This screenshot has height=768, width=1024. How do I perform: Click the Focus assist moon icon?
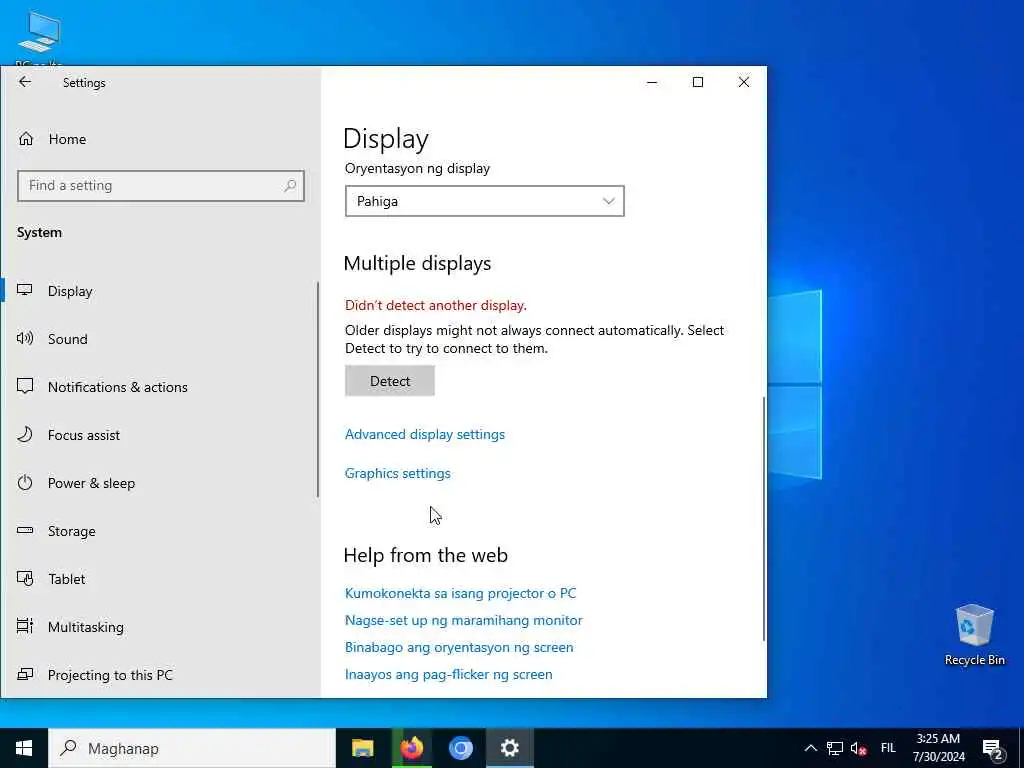pos(25,434)
